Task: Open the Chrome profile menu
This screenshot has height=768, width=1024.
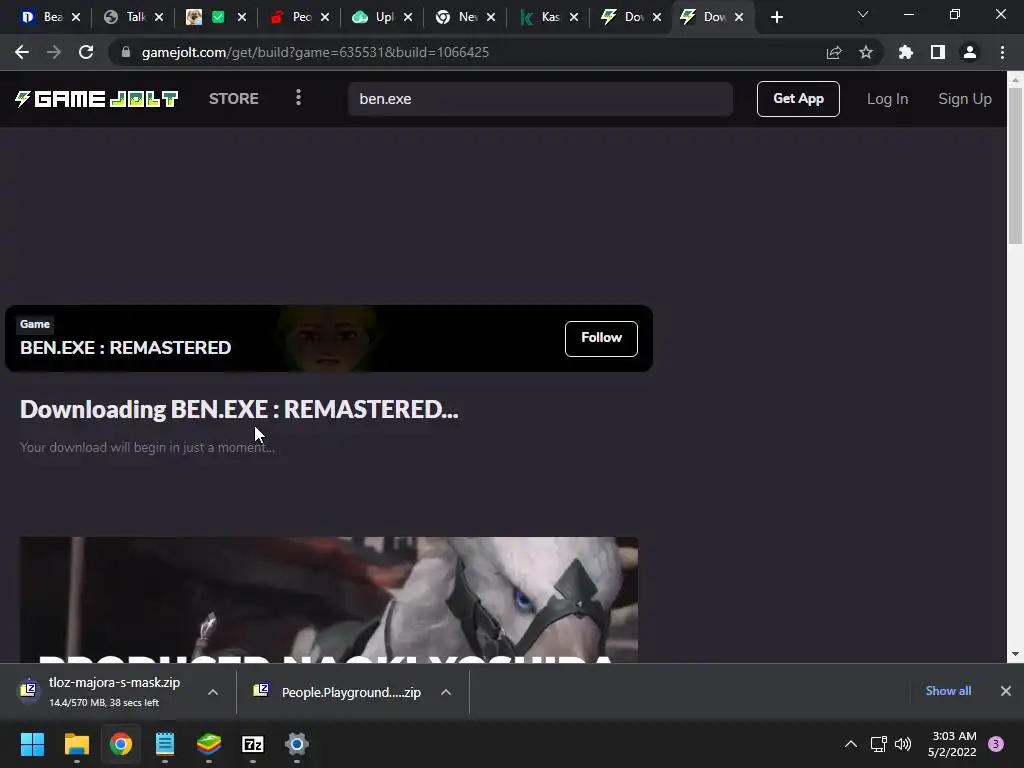Action: 970,52
